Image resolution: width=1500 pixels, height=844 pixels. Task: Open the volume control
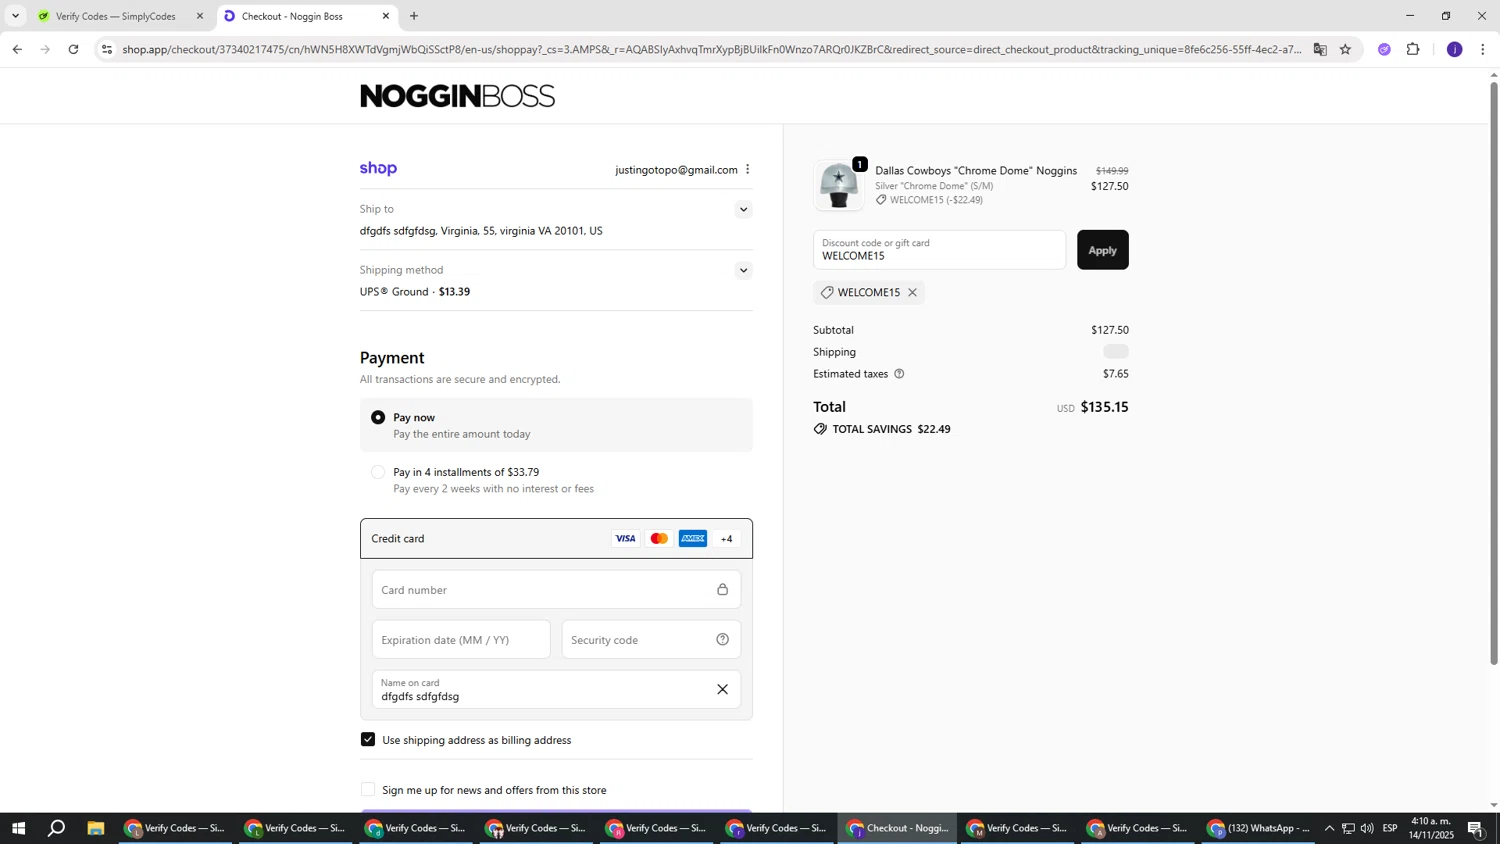(1367, 828)
